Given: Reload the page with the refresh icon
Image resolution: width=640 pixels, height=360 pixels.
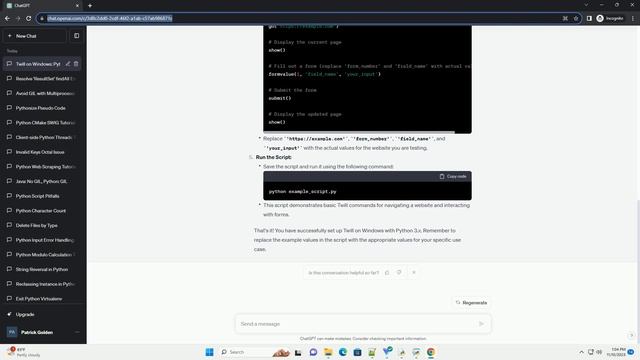Looking at the screenshot, I should click(x=29, y=18).
